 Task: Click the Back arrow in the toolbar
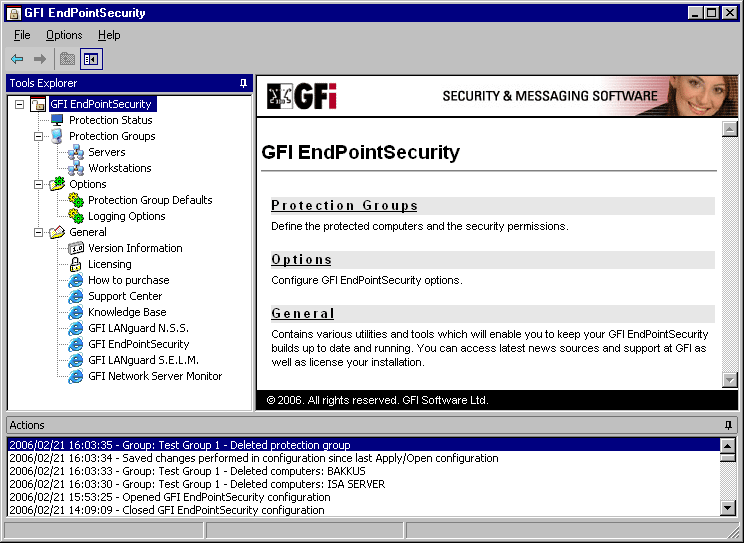[x=17, y=59]
